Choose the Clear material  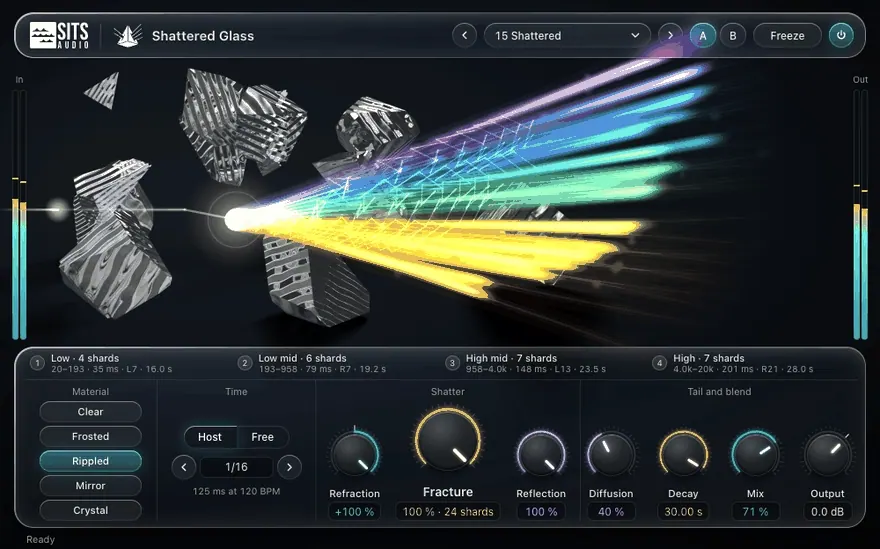90,411
